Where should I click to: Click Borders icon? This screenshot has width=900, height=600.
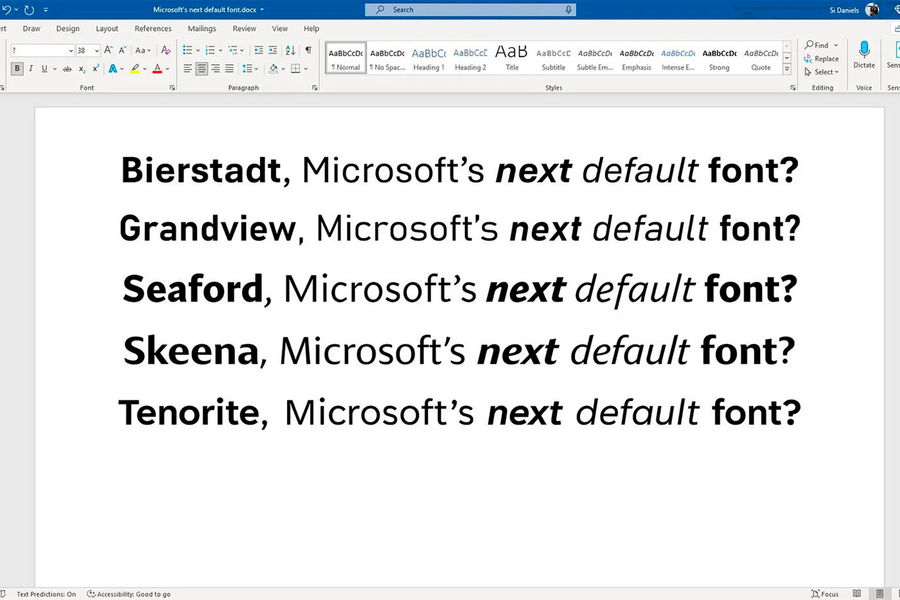295,69
